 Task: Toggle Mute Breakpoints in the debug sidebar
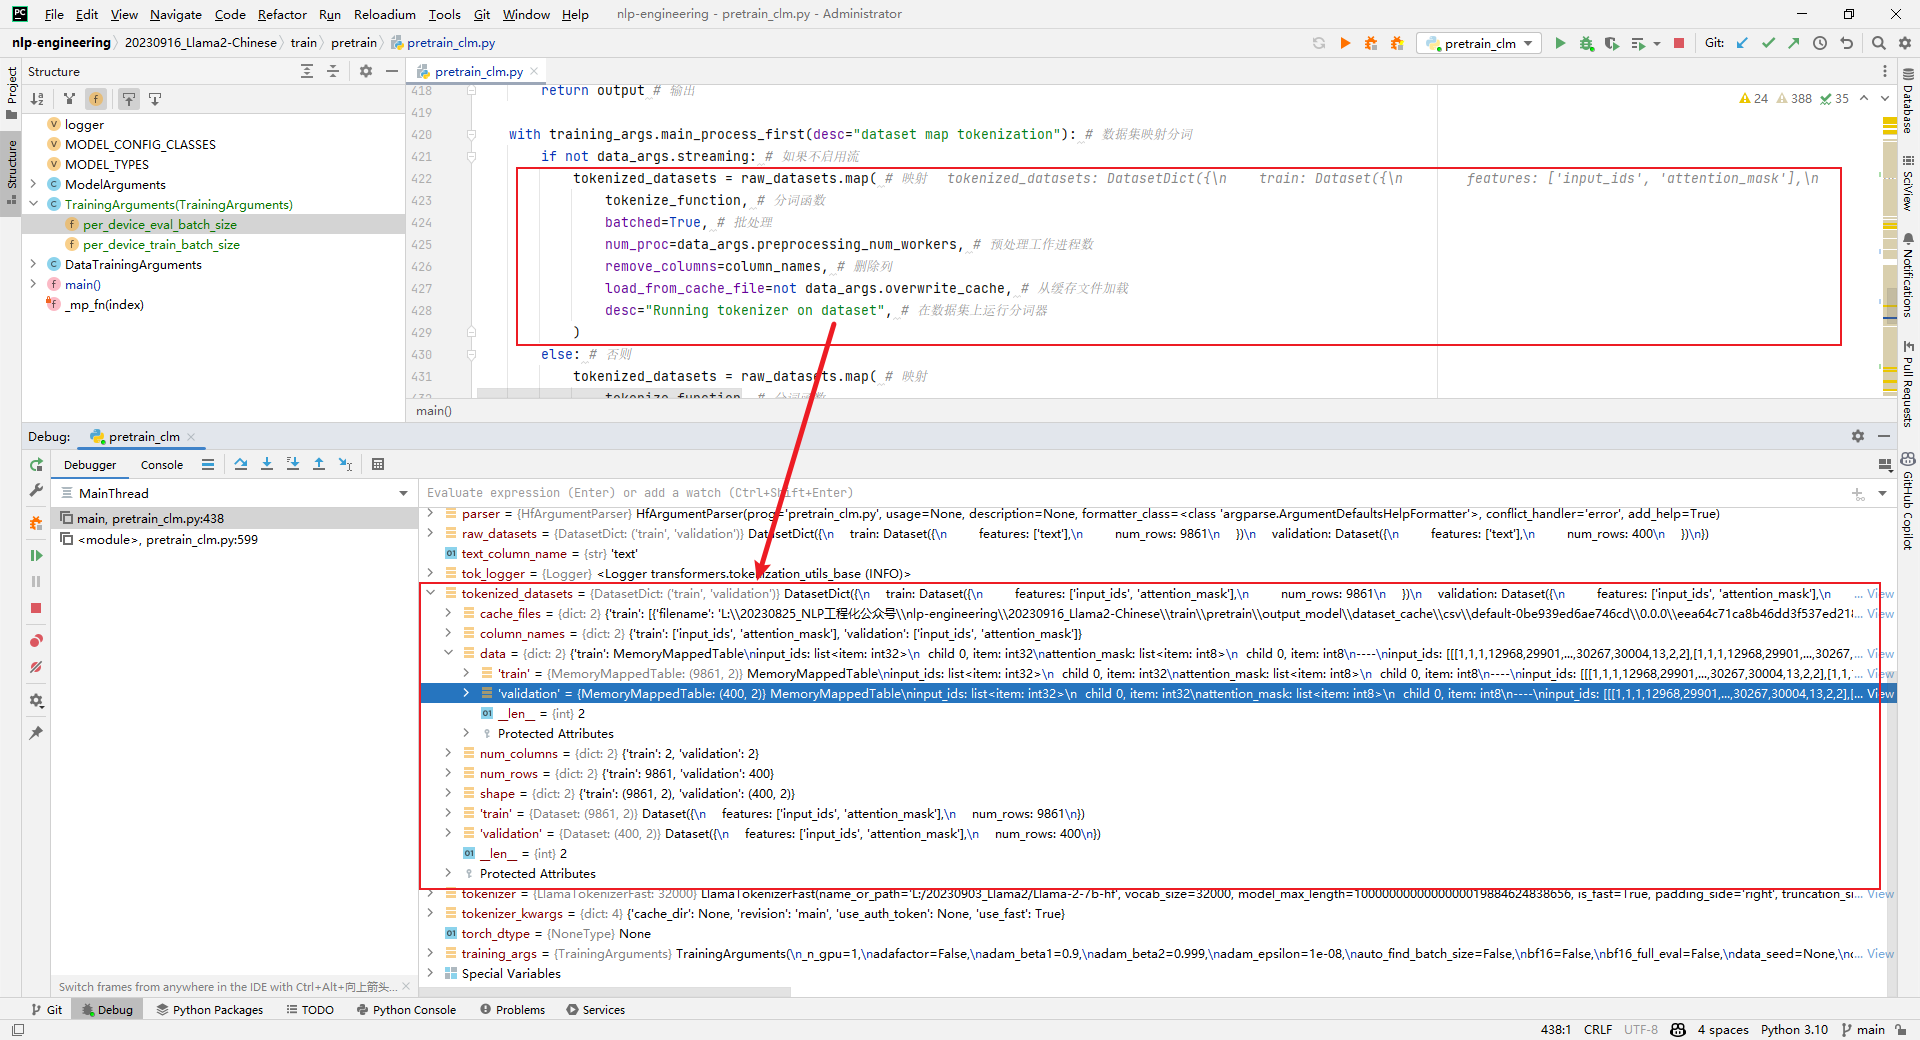coord(36,667)
